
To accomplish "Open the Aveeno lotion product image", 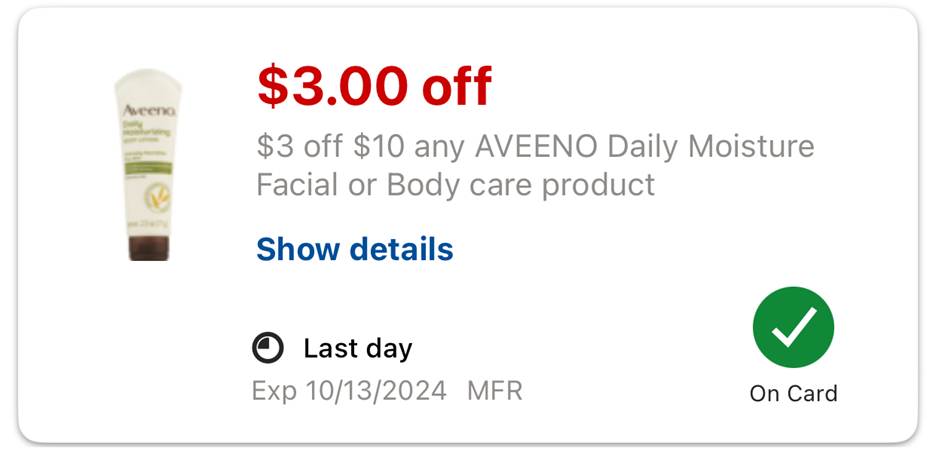I will (148, 165).
